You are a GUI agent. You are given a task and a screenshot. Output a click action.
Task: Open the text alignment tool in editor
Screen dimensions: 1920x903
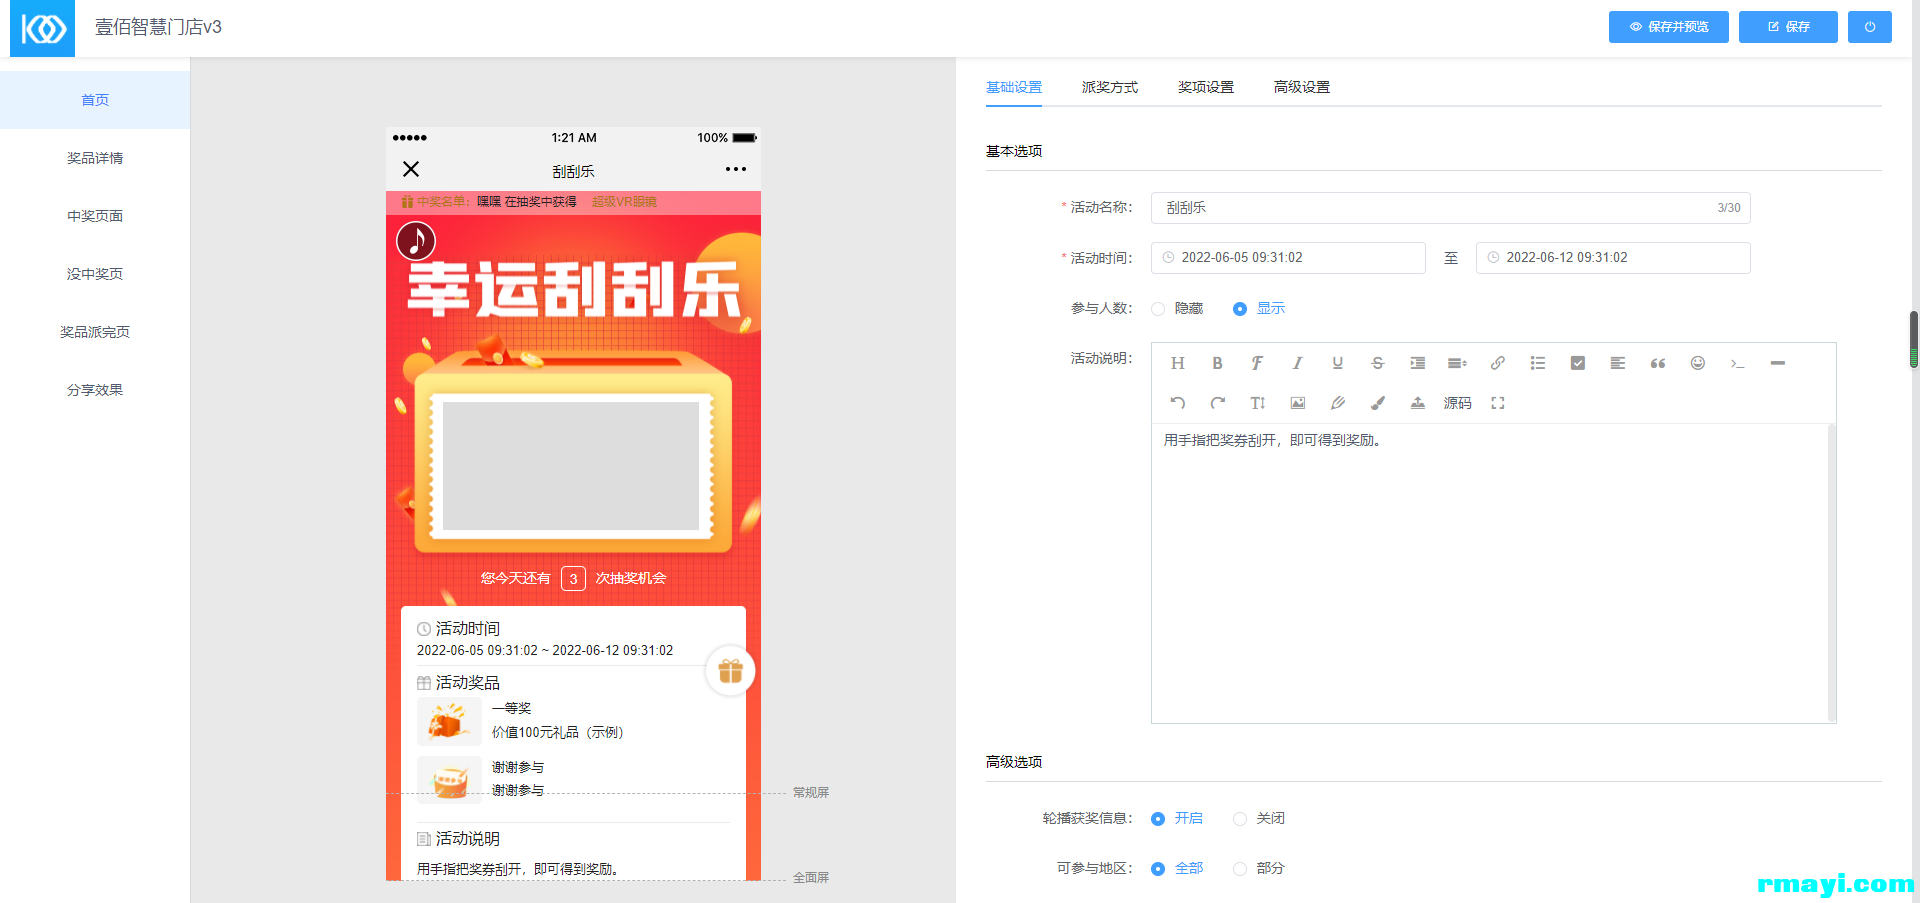[1617, 363]
